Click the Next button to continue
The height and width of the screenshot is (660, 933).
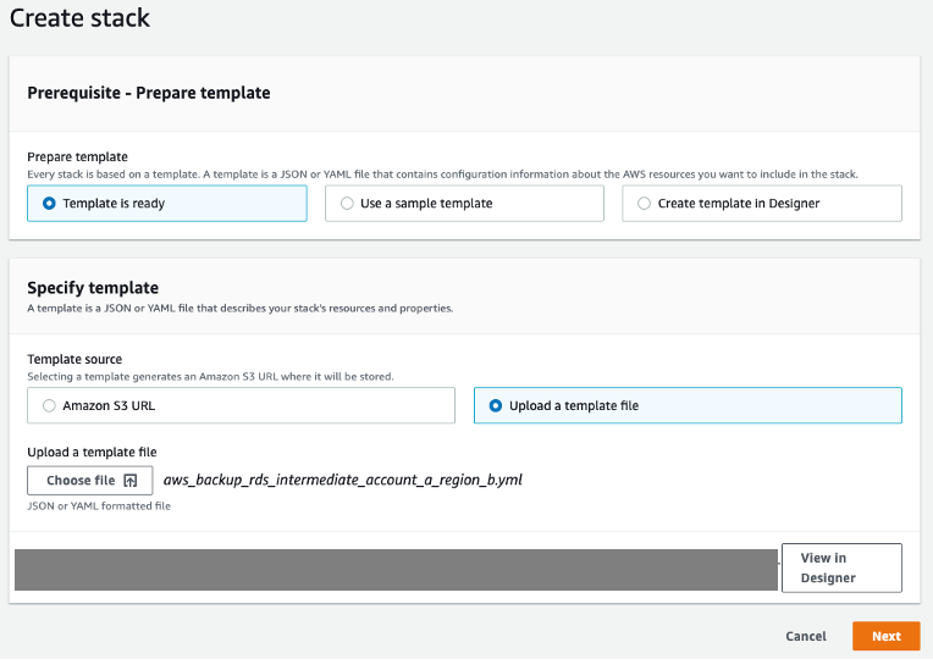pyautogui.click(x=886, y=636)
